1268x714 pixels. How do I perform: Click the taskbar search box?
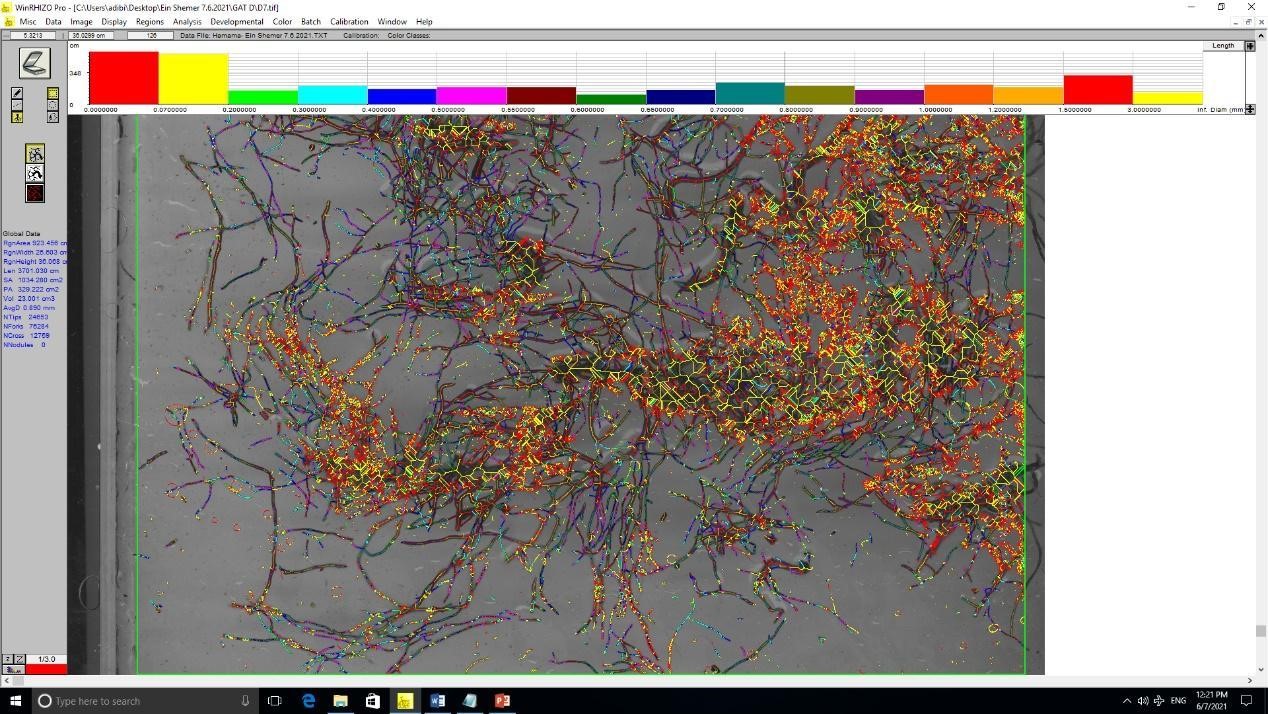[x=145, y=701]
